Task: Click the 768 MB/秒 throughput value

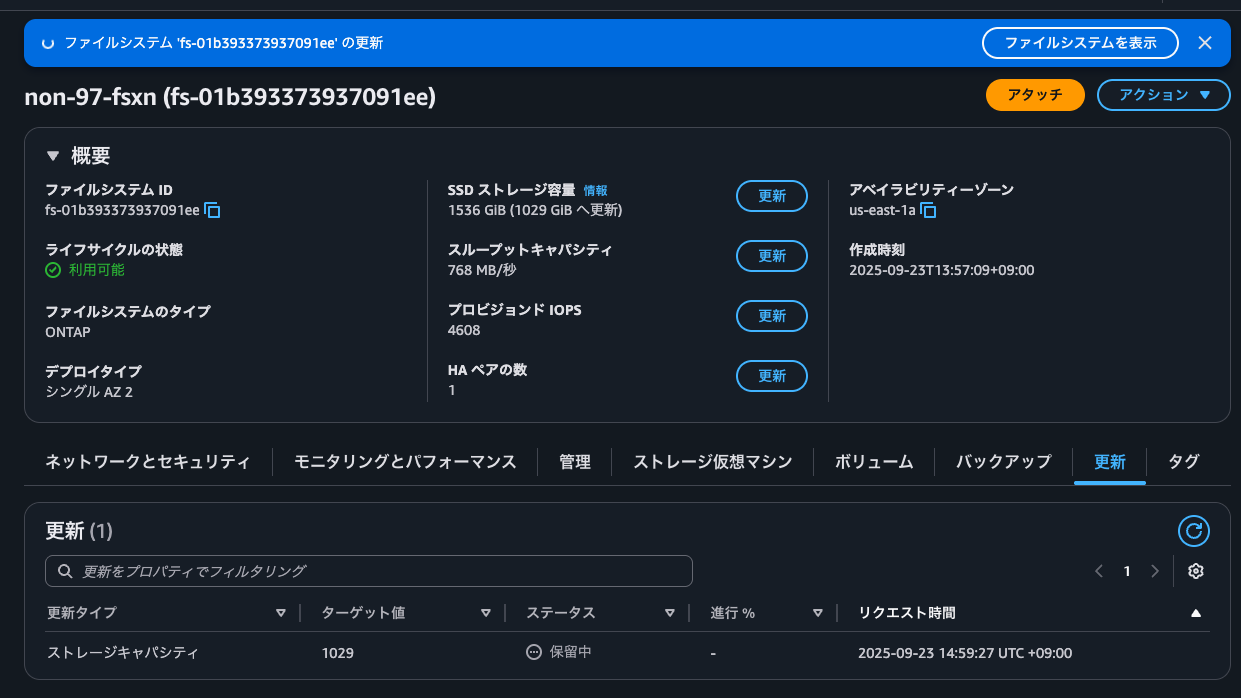Action: [482, 270]
